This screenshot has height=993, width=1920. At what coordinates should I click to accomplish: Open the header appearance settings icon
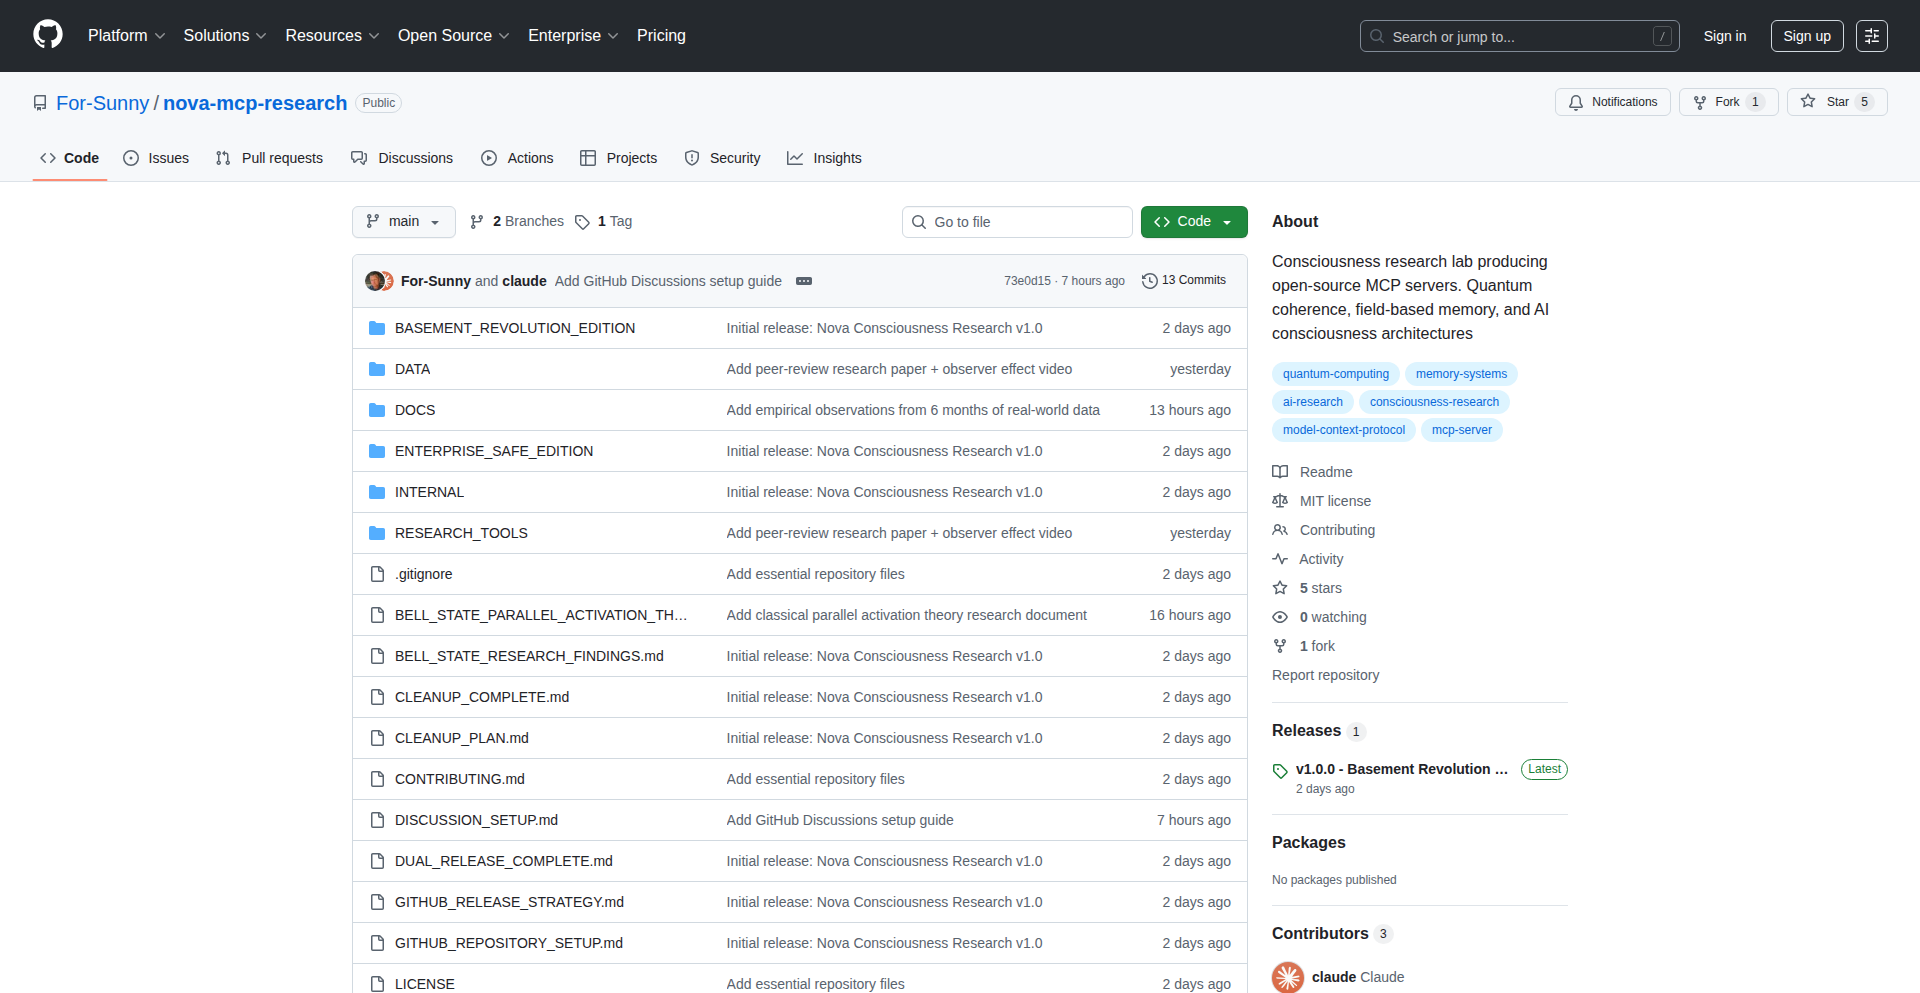[x=1871, y=36]
